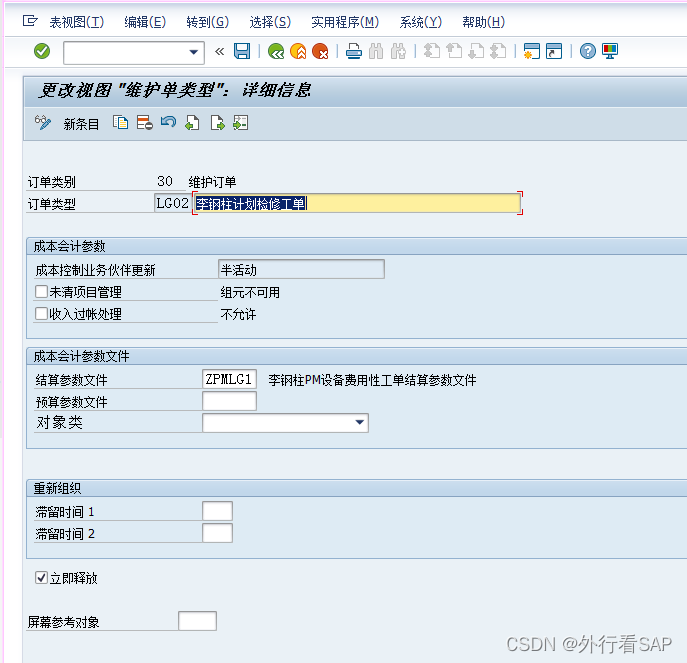Screen dimensions: 687x663
Task: Click the Other Entry icon
Action: click(241, 123)
